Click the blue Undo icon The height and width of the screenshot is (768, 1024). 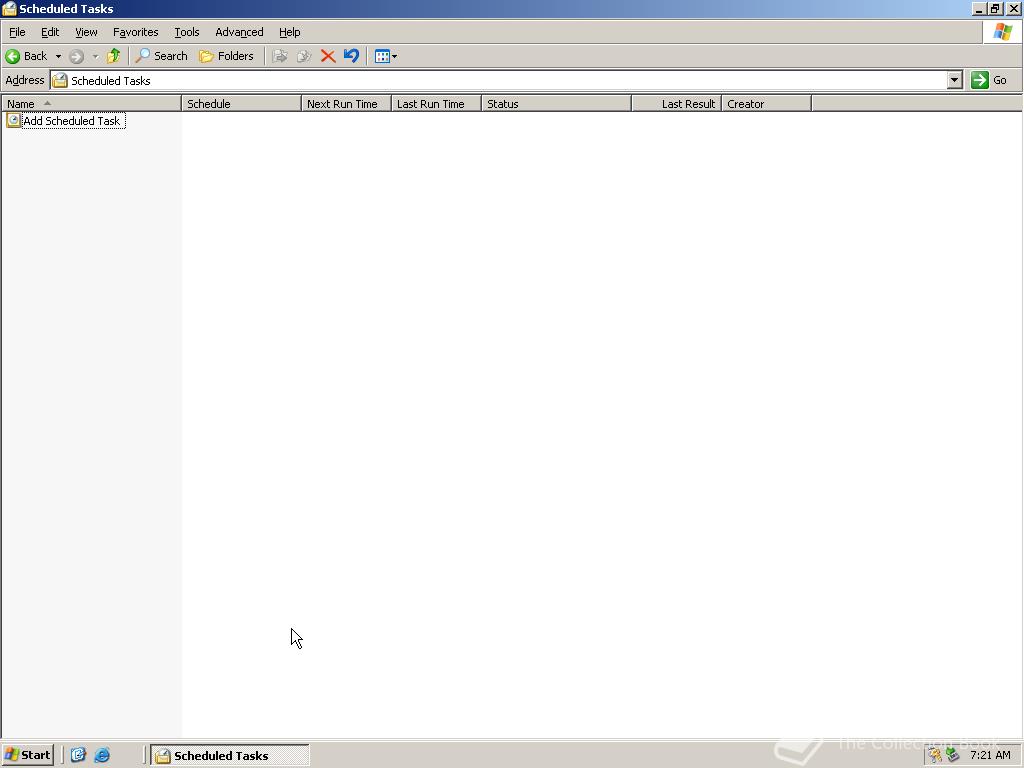tap(351, 56)
